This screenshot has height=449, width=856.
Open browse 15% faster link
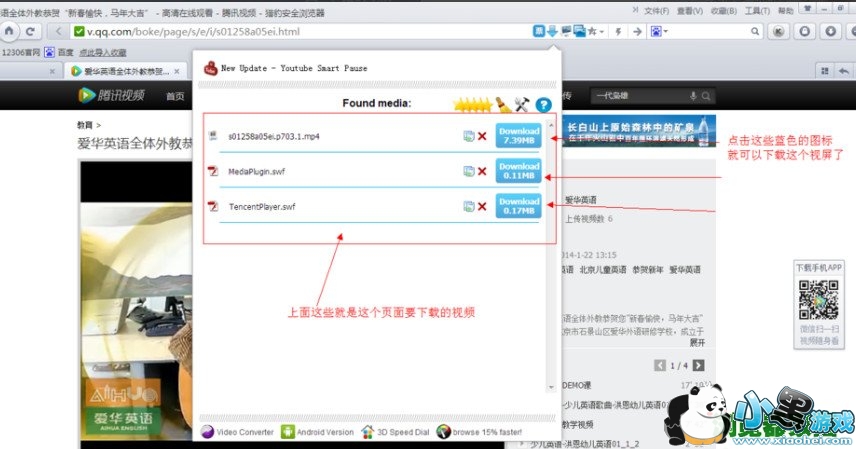(479, 432)
